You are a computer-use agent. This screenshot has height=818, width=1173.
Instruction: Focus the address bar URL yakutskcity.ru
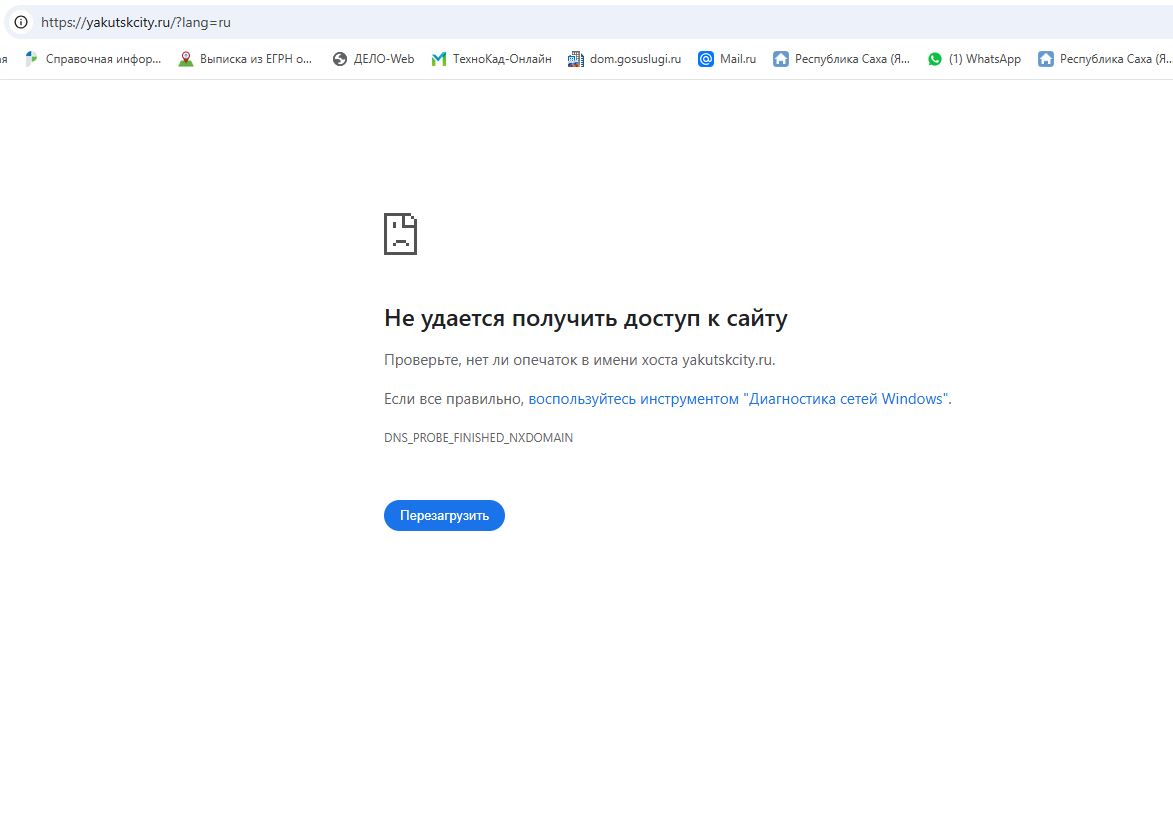(135, 22)
